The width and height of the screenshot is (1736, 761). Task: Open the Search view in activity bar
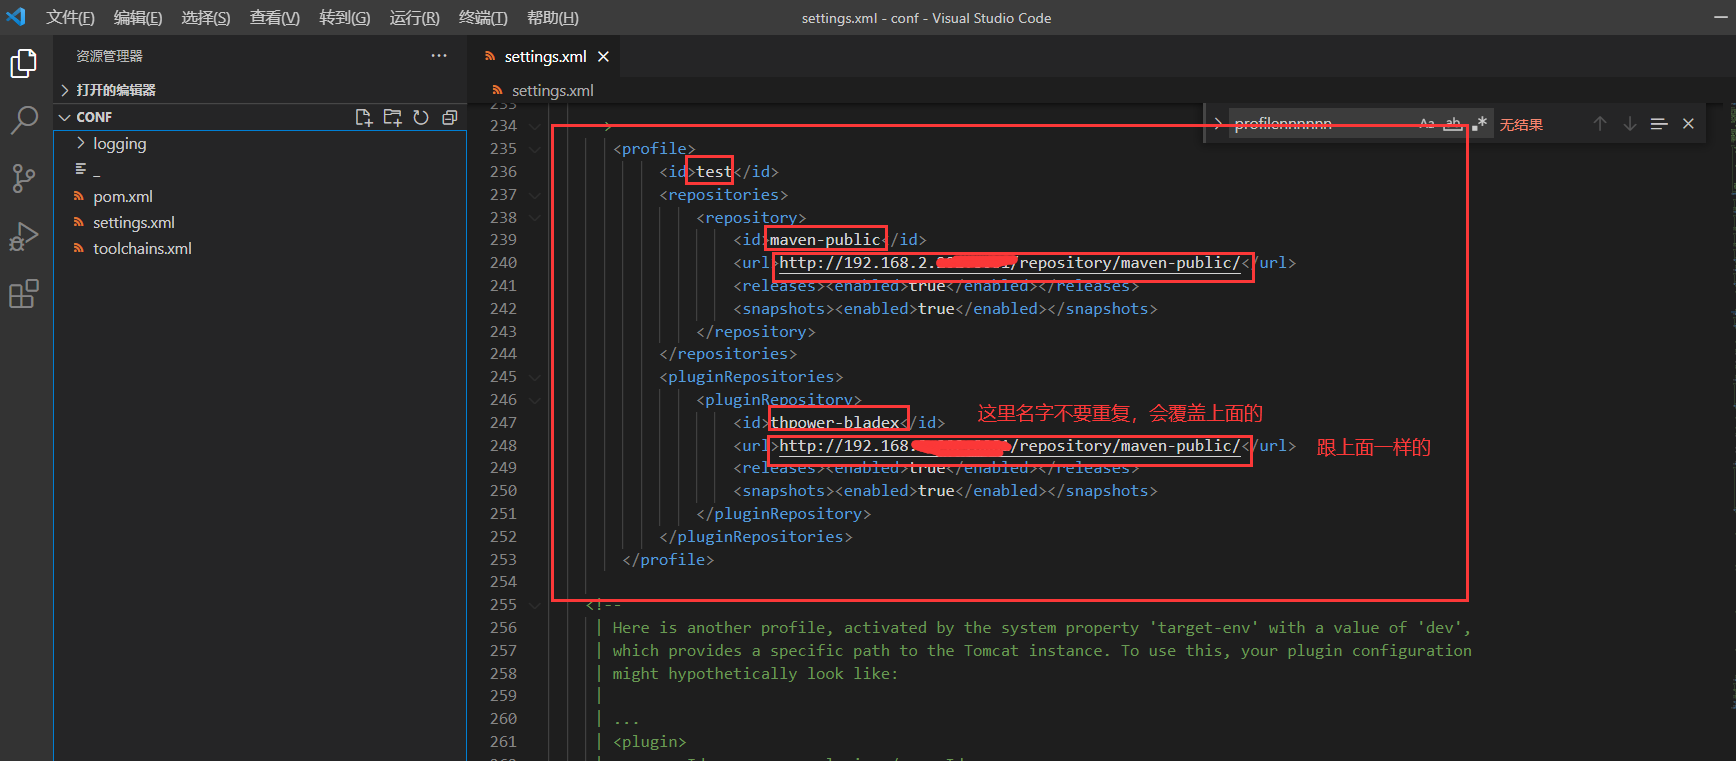[24, 121]
